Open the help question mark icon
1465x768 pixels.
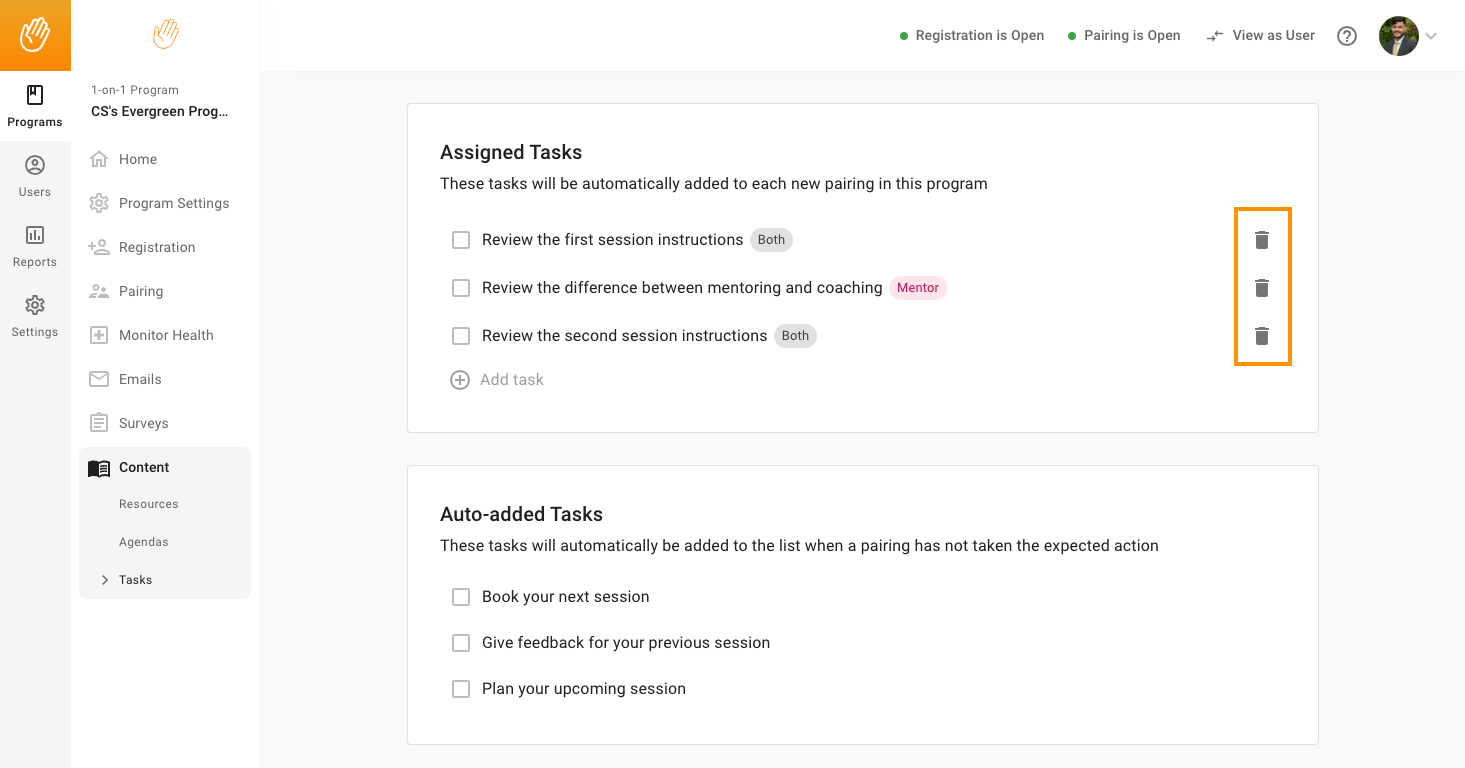click(x=1347, y=36)
